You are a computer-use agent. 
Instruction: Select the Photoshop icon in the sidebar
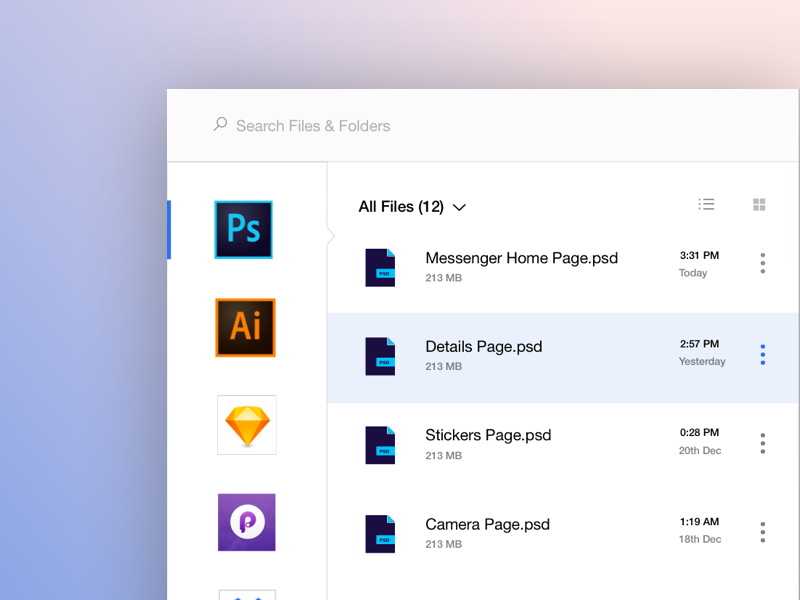point(245,229)
